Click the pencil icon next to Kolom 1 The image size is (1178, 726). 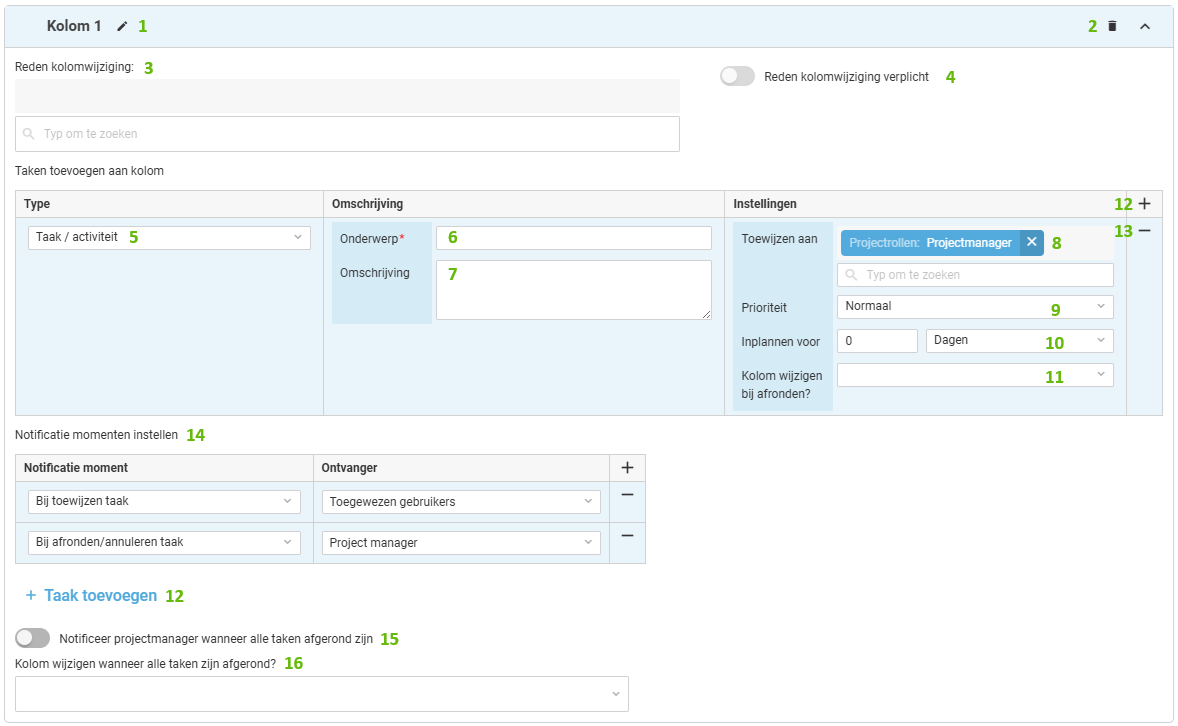[x=122, y=26]
